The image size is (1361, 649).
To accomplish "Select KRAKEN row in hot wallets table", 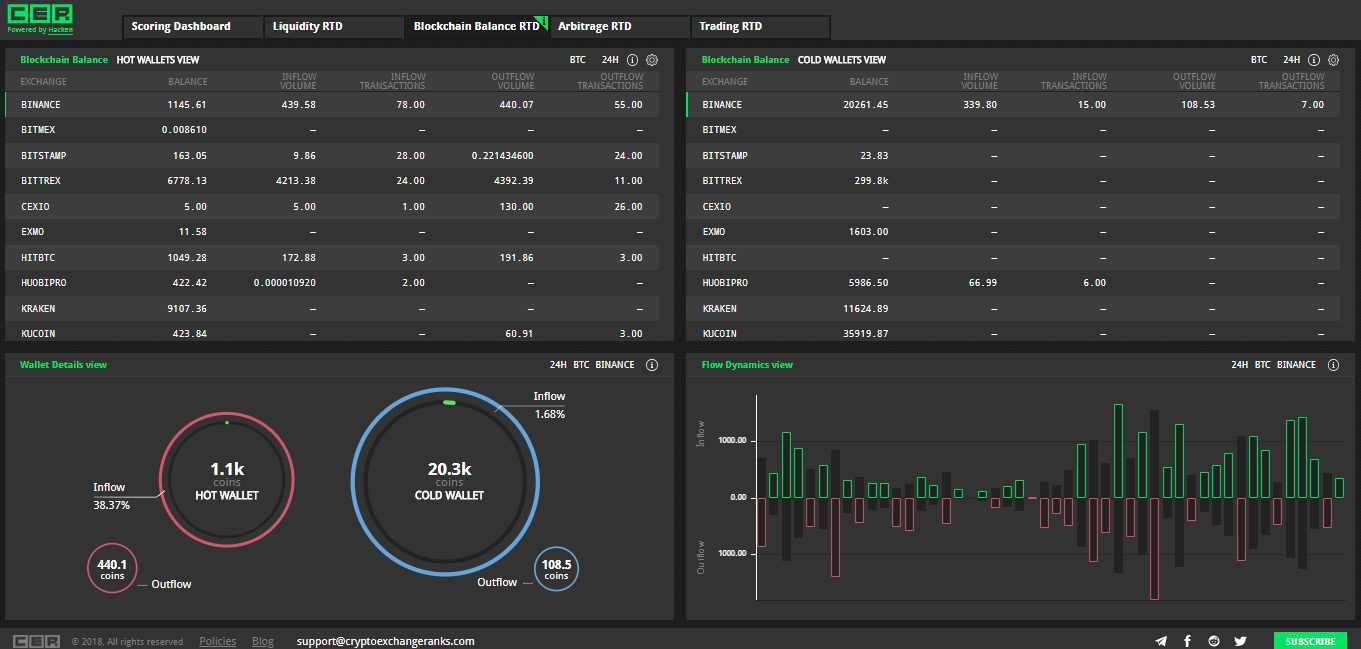I will tap(332, 309).
